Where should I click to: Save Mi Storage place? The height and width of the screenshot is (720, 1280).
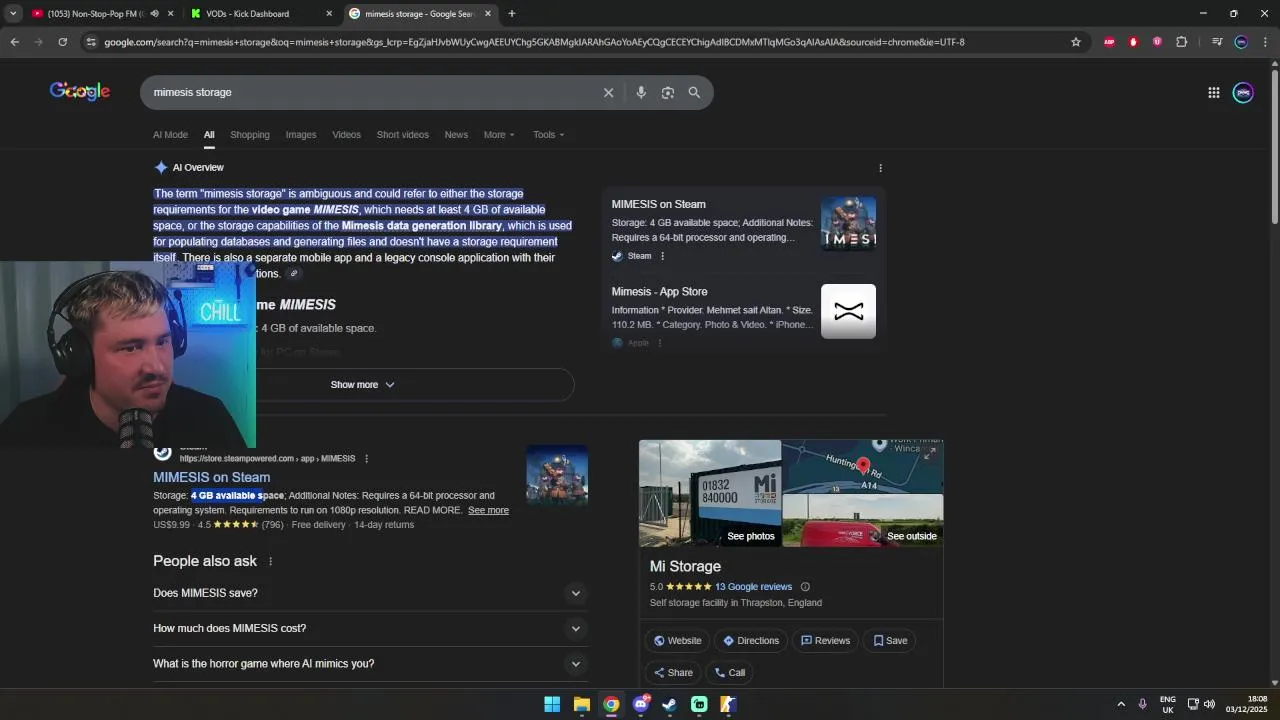point(890,641)
